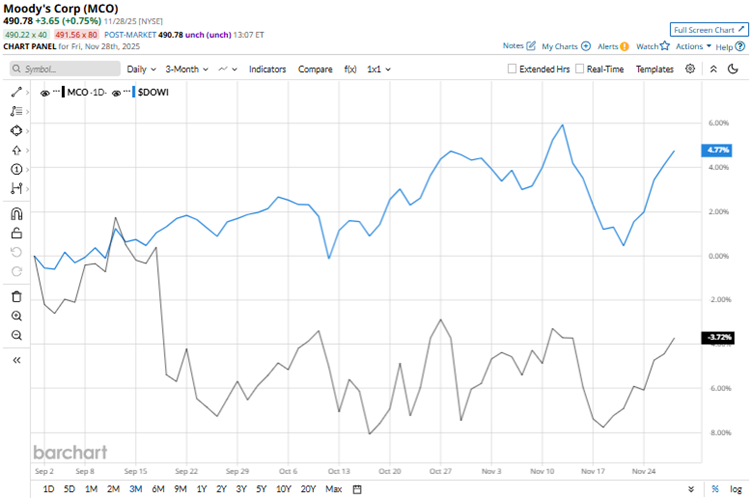Viewport: 752px width, 498px height.
Task: Add to Watch list star icon
Action: 664,46
